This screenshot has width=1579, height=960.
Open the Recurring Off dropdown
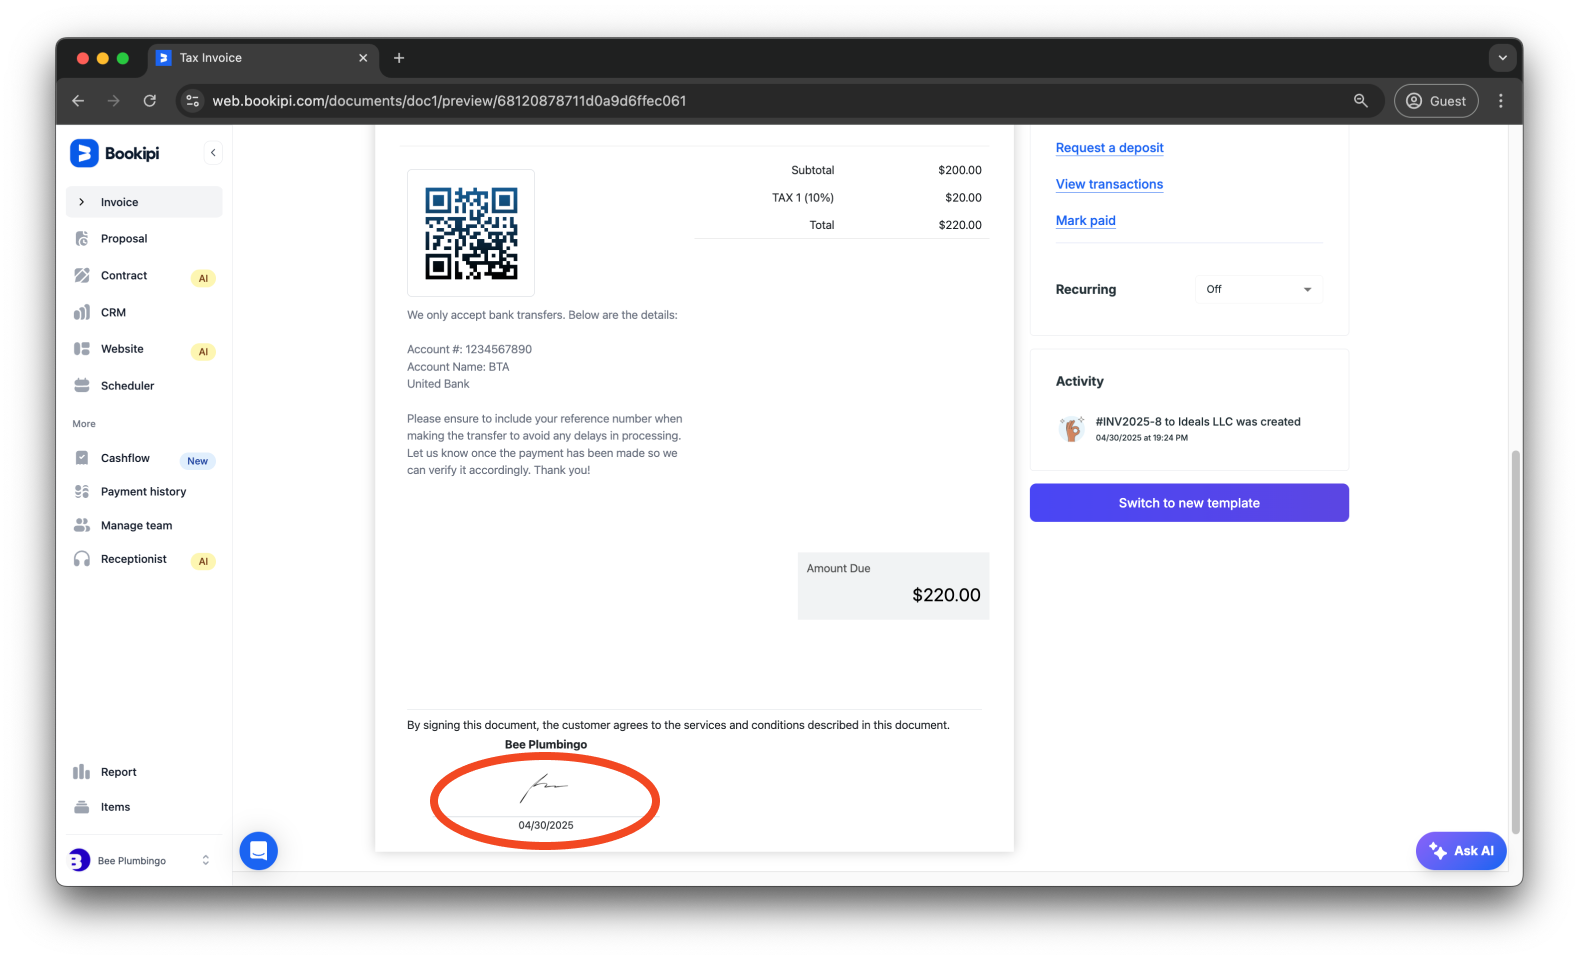[1259, 289]
